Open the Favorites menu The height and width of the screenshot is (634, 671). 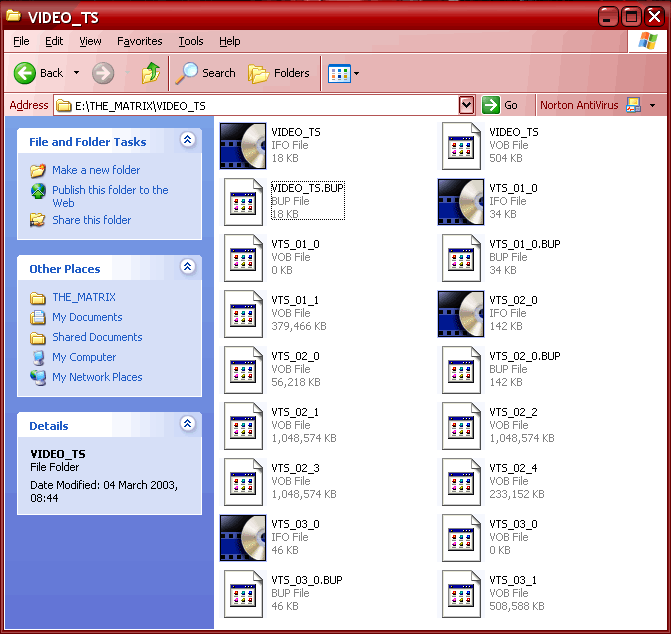click(x=140, y=41)
